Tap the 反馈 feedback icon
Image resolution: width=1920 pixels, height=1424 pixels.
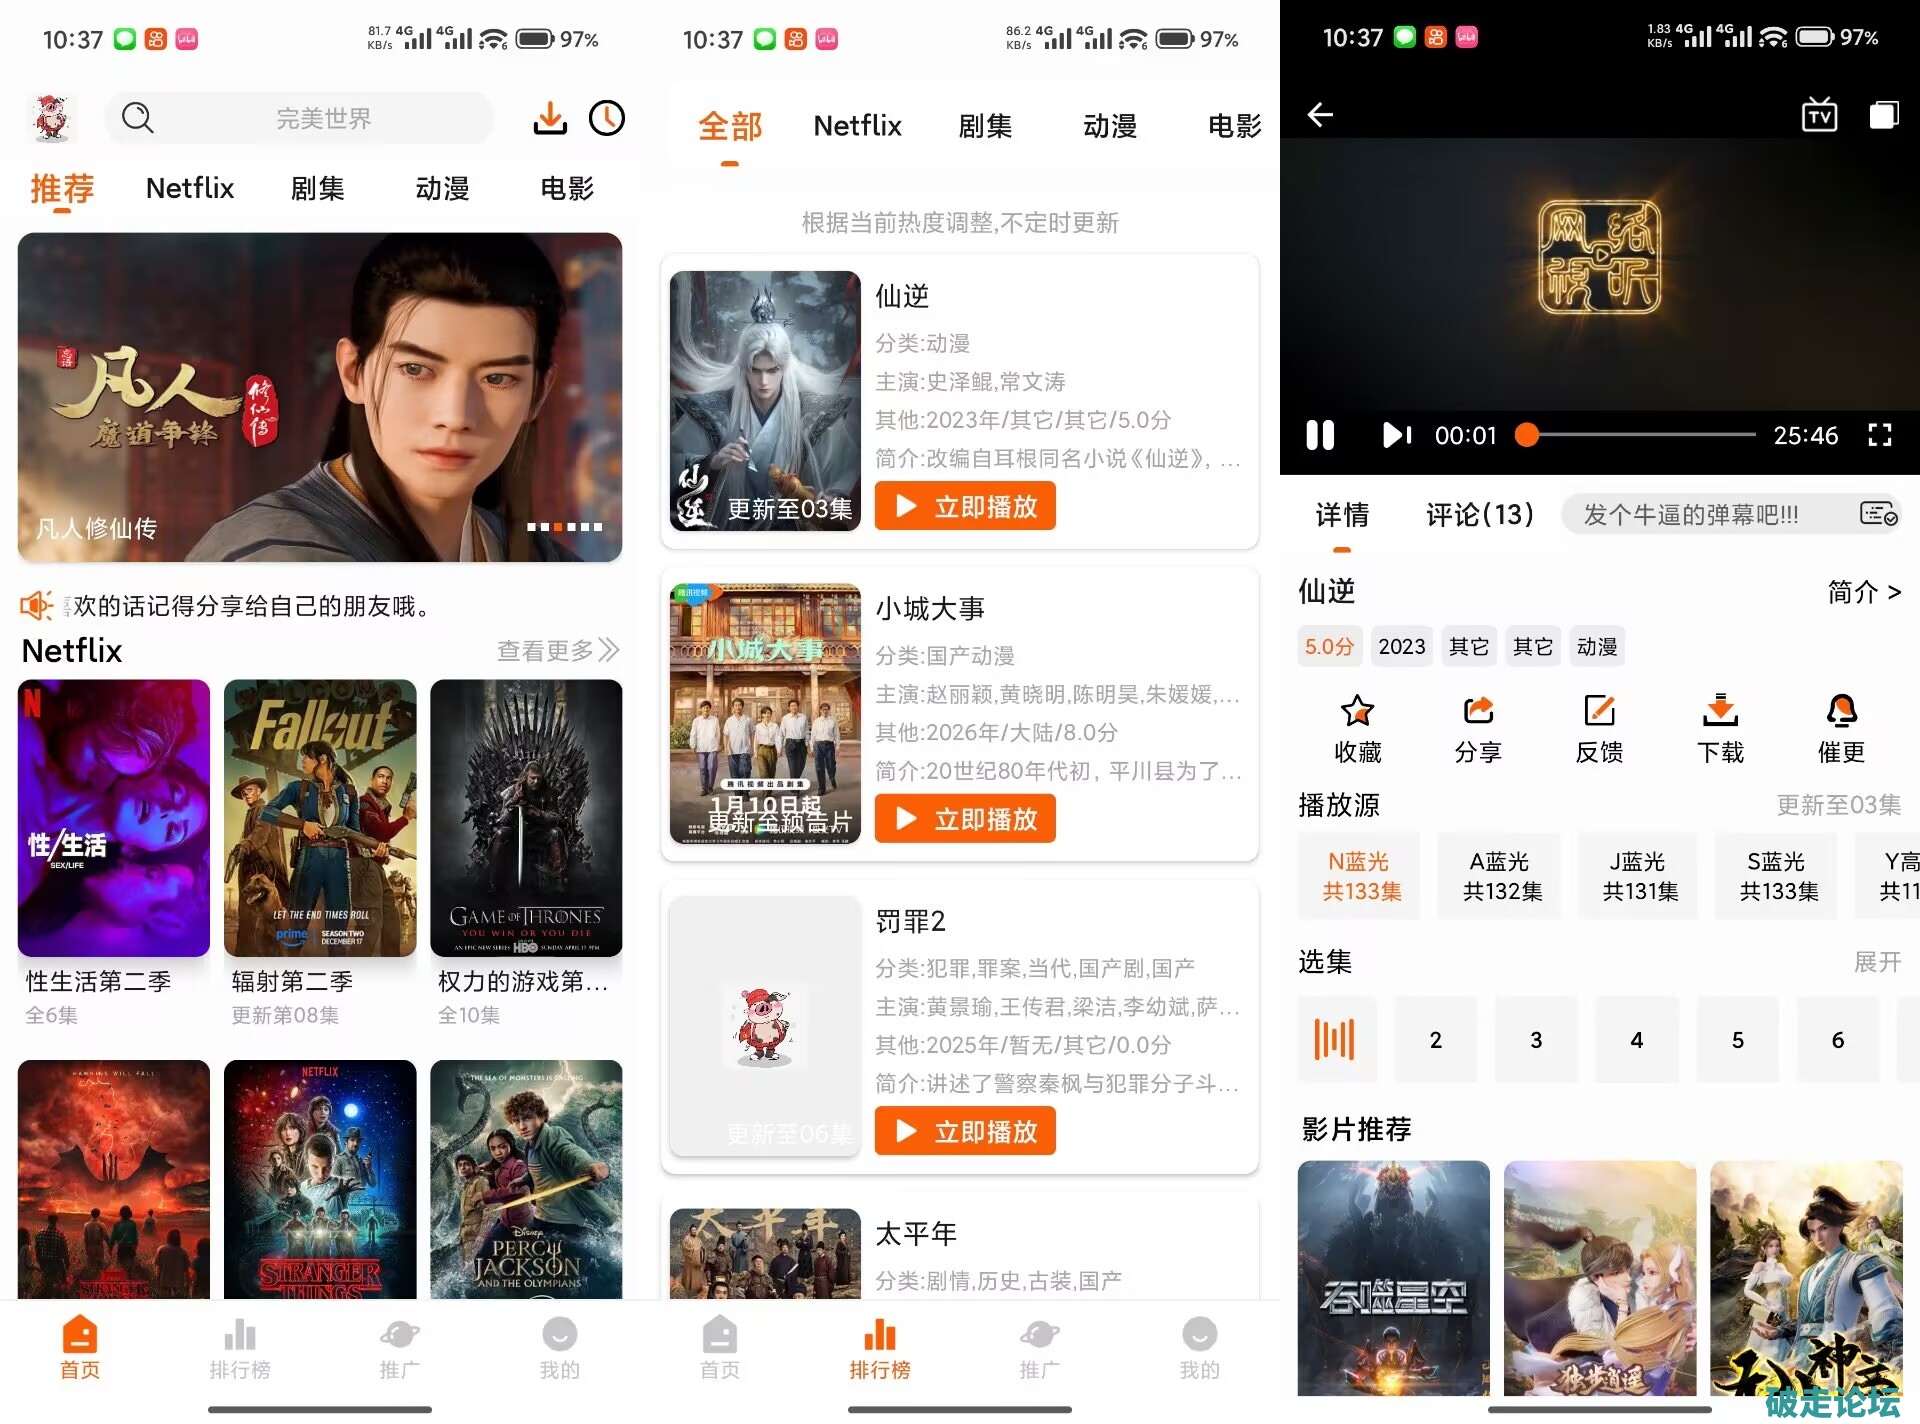(1599, 711)
